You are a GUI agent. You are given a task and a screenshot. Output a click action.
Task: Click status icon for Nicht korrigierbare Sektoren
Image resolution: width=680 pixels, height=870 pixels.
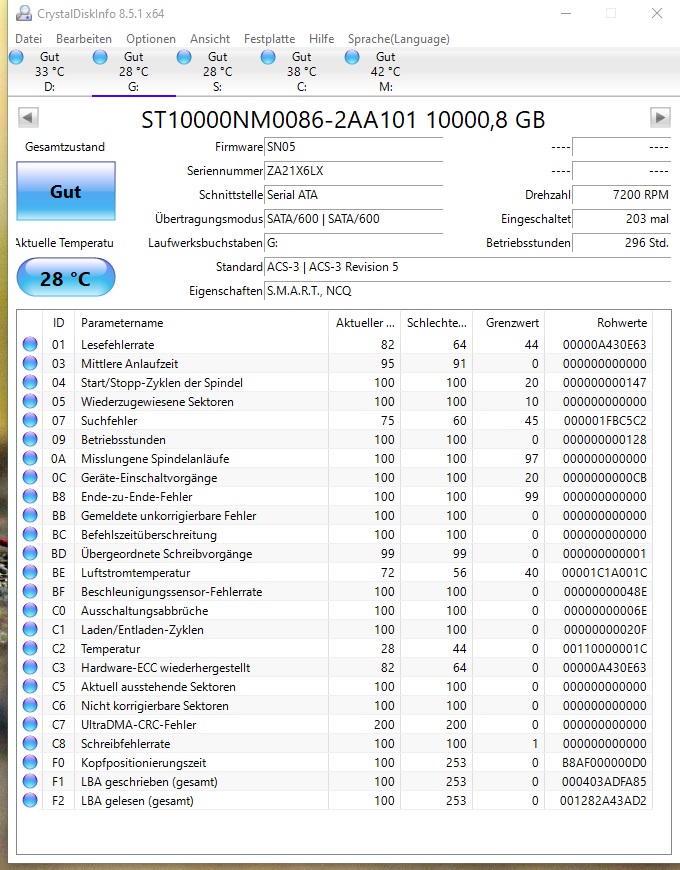[30, 705]
